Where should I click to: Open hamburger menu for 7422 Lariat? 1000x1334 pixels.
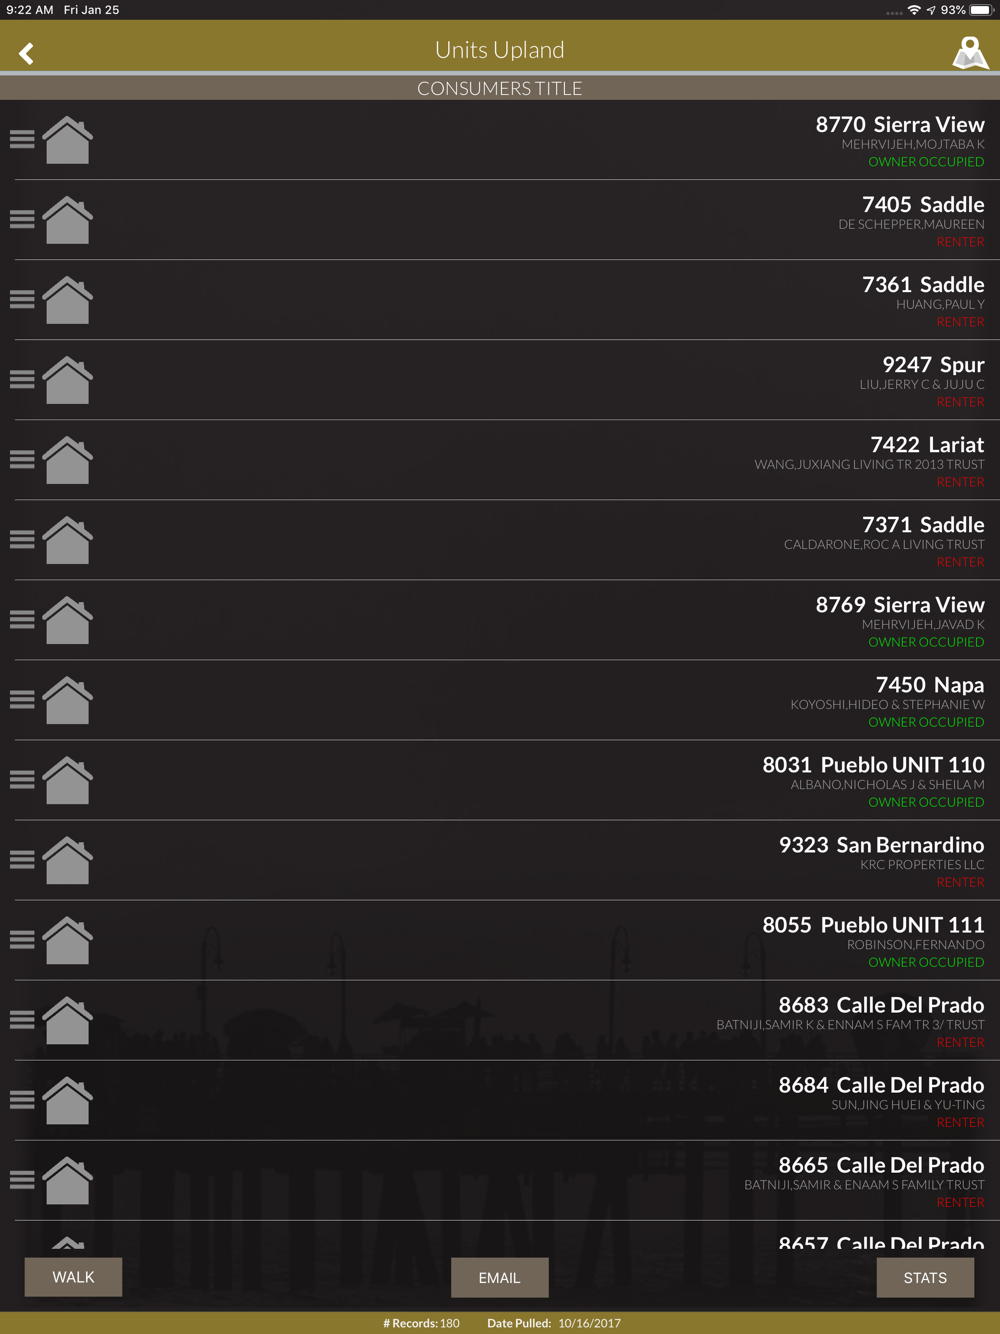pos(22,459)
